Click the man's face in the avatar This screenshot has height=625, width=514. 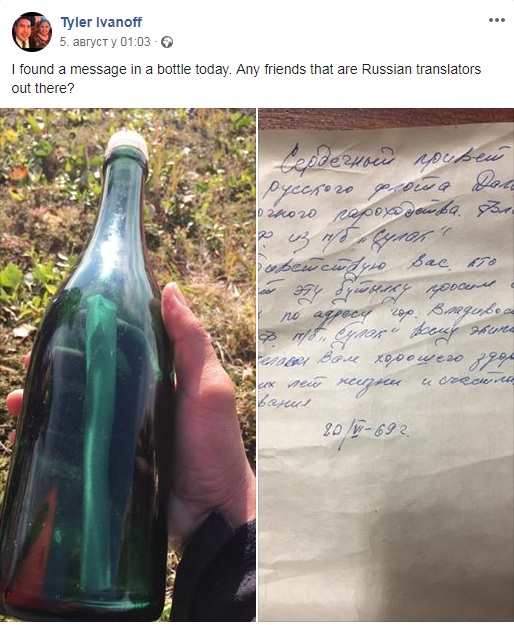click(21, 32)
